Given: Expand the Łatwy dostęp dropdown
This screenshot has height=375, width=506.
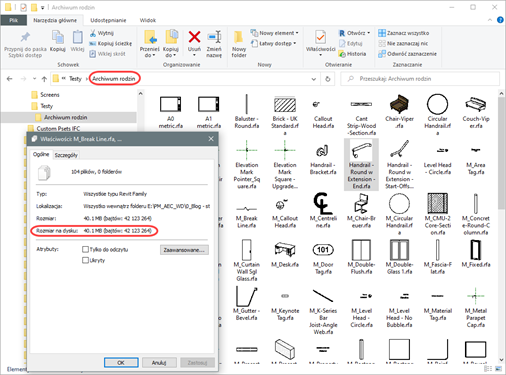Looking at the screenshot, I should 295,43.
